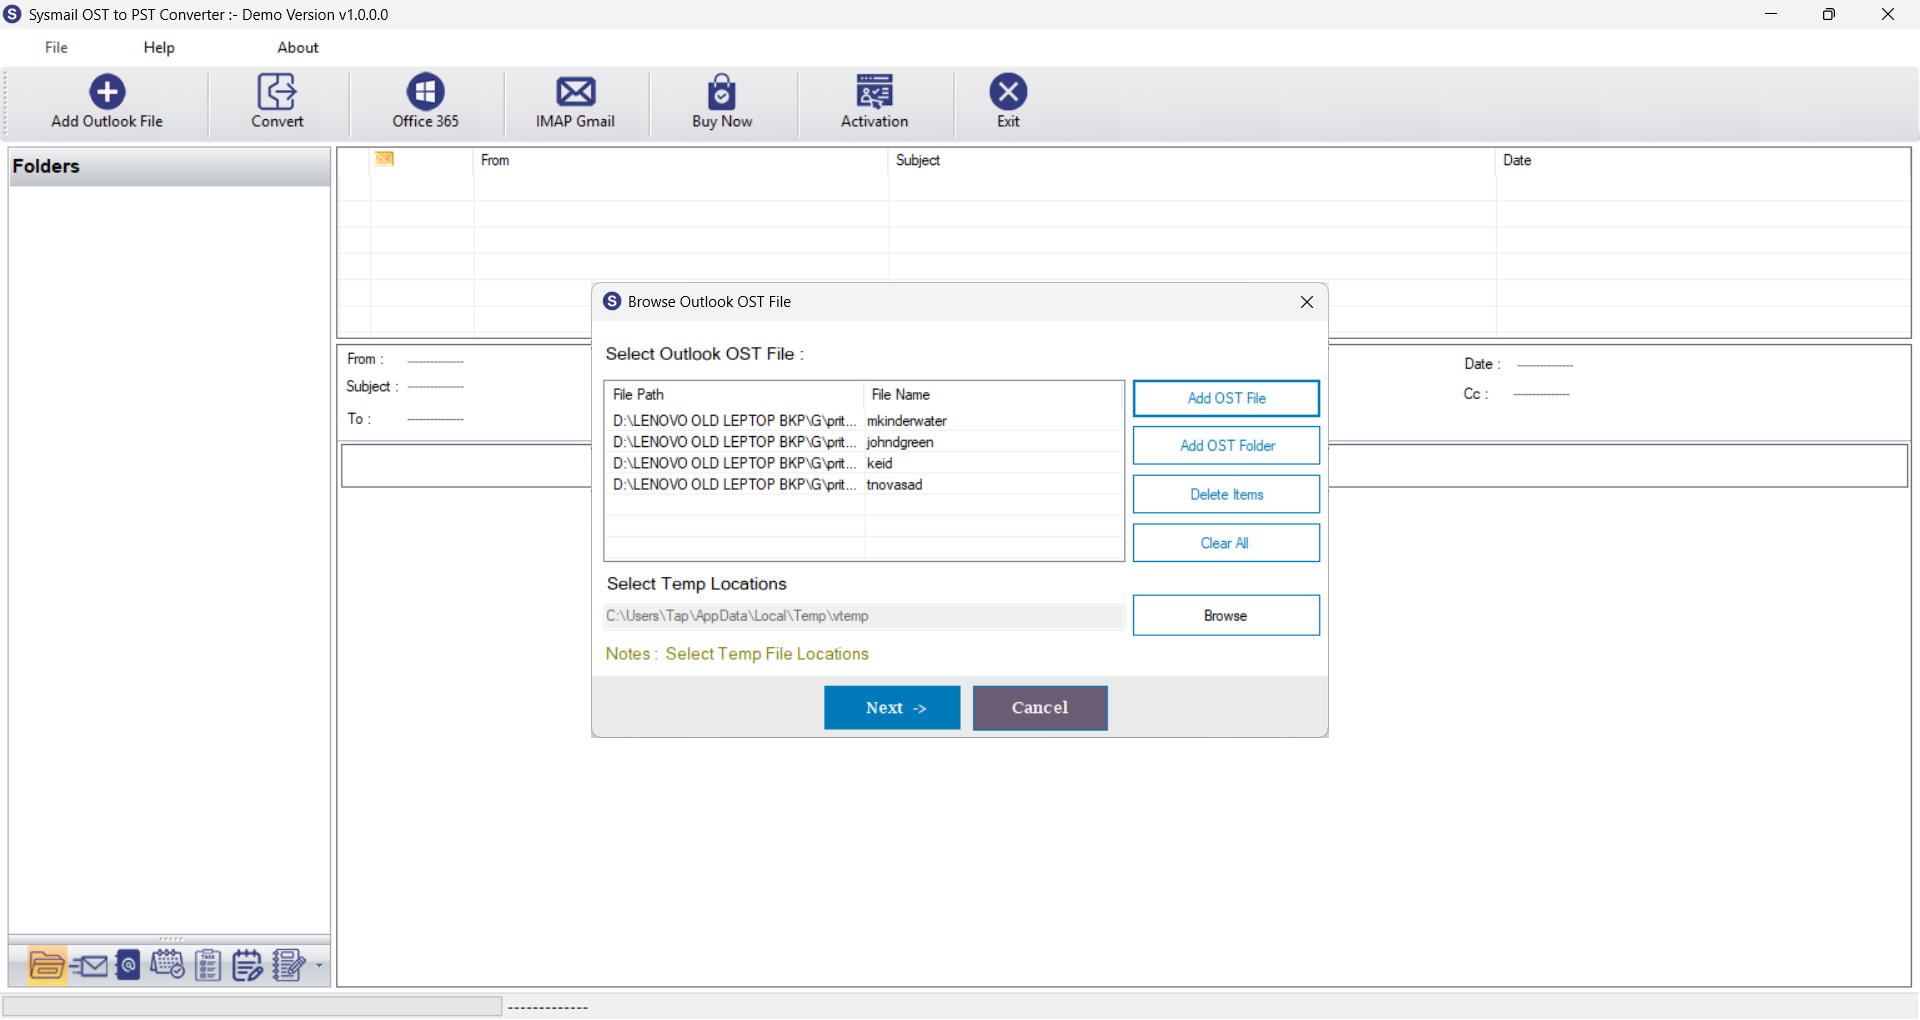Open the Activation tool
This screenshot has height=1020, width=1920.
pos(874,101)
